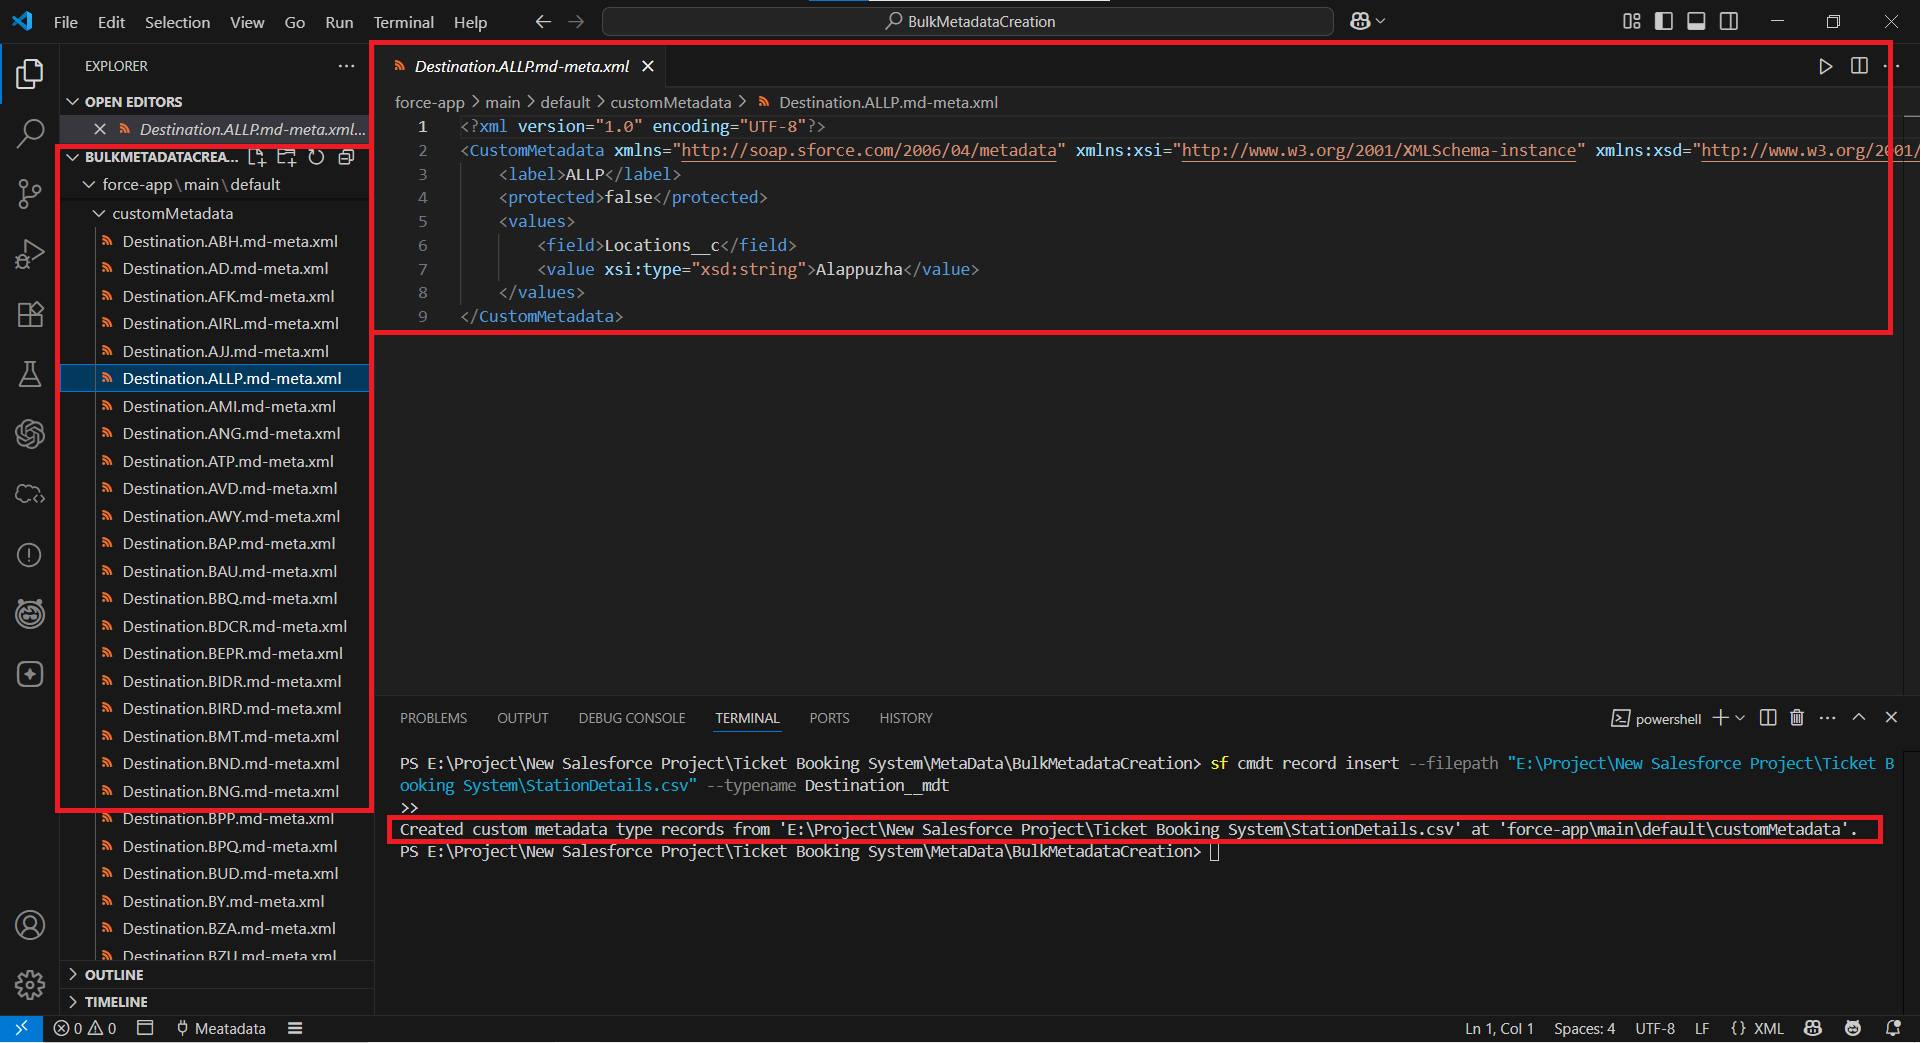Open the Source Control view

click(x=30, y=193)
